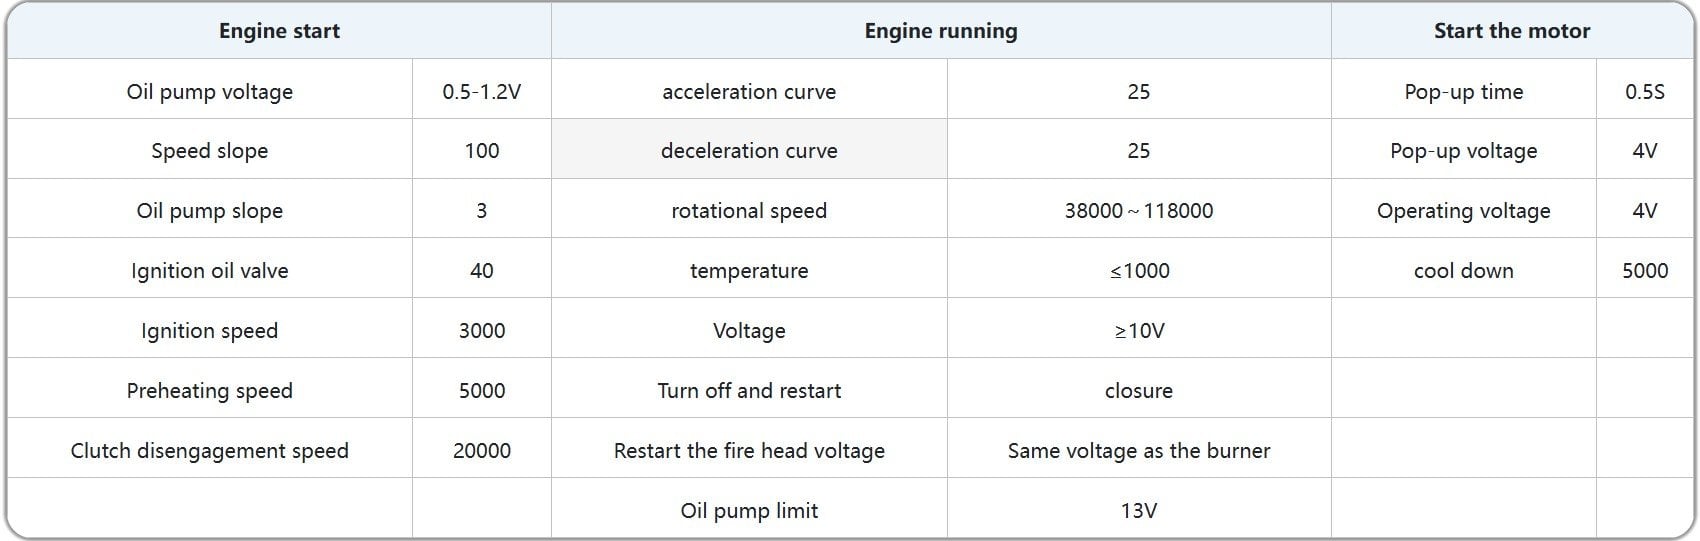Viewport: 1700px width, 541px height.
Task: Select the acceleration curve label cell
Action: (749, 92)
